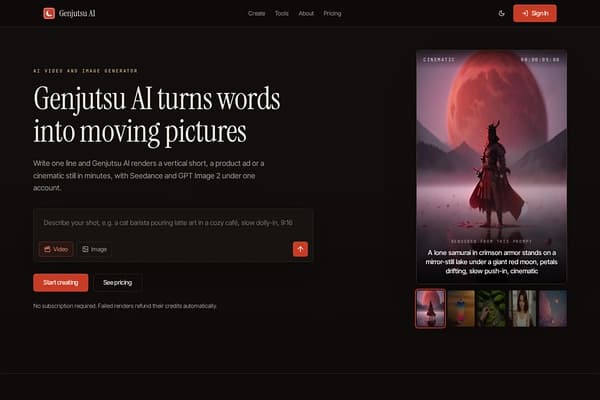
Task: Click the large samurai preview image
Action: 491,166
